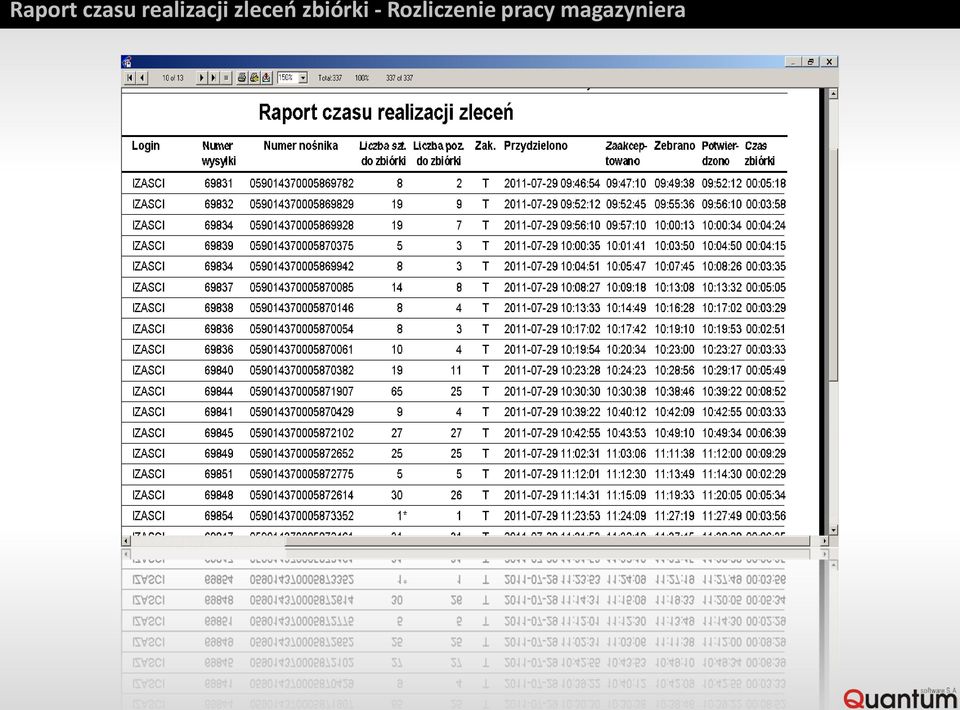Viewport: 960px width, 710px height.
Task: Go to next report page
Action: click(201, 78)
